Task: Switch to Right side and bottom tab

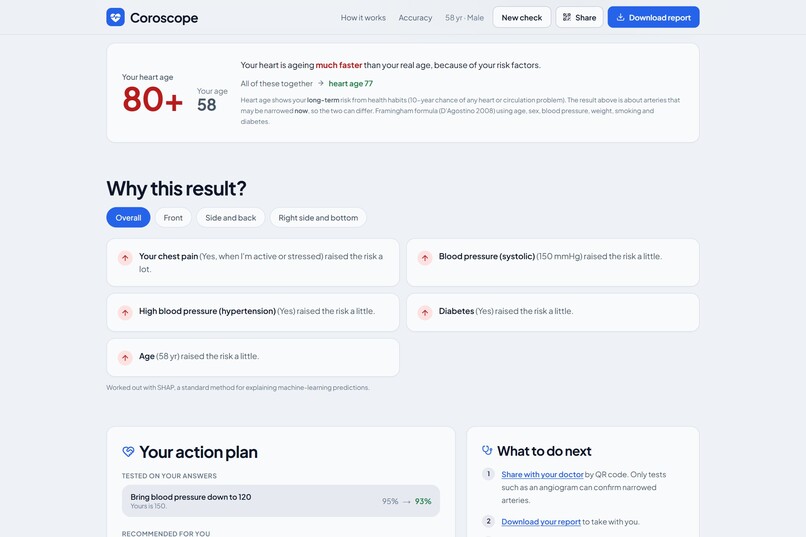Action: pos(318,217)
